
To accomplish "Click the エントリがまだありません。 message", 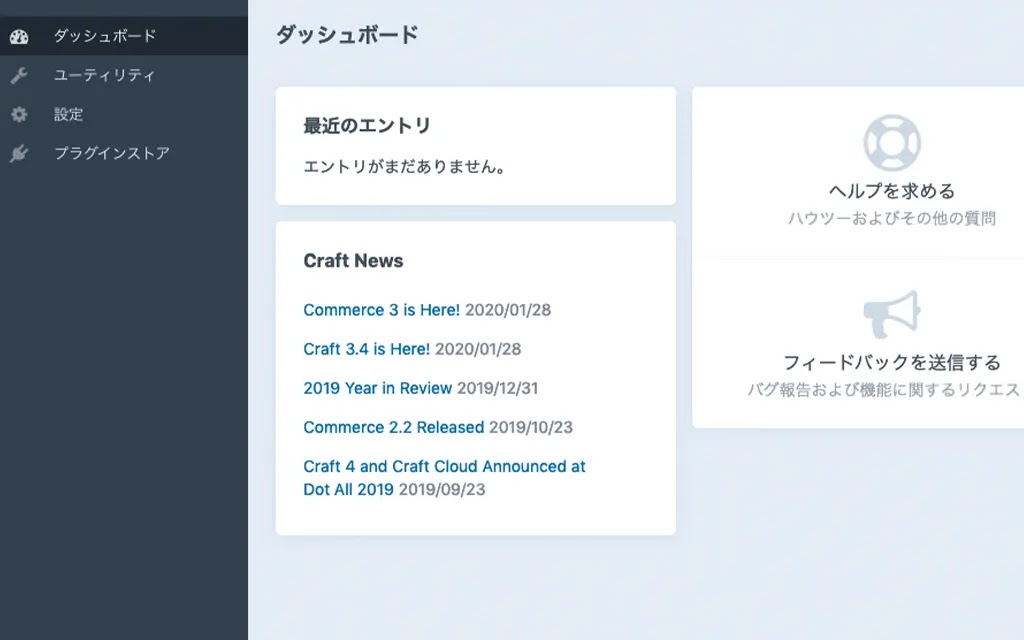I will tap(405, 167).
